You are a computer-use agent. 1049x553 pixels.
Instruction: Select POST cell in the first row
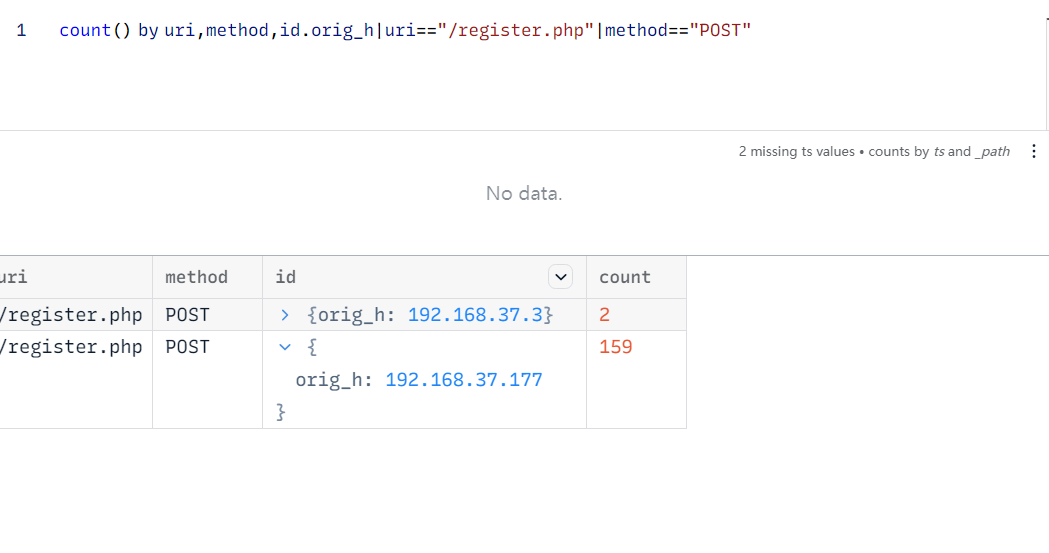188,315
